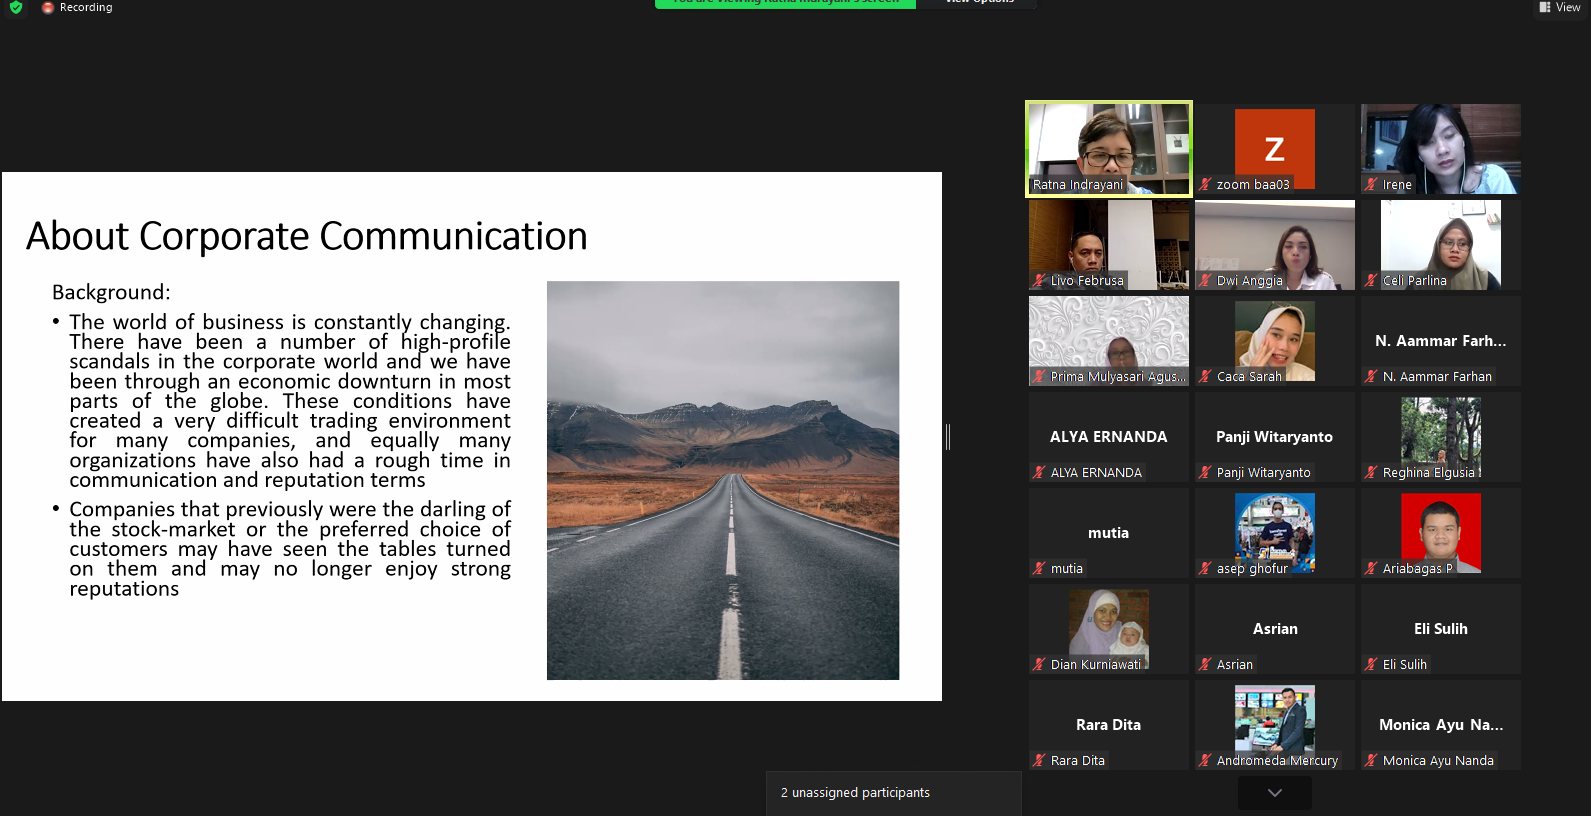This screenshot has height=816, width=1591.
Task: Click muted mic icon beside Caca Sarah
Action: click(x=1206, y=376)
